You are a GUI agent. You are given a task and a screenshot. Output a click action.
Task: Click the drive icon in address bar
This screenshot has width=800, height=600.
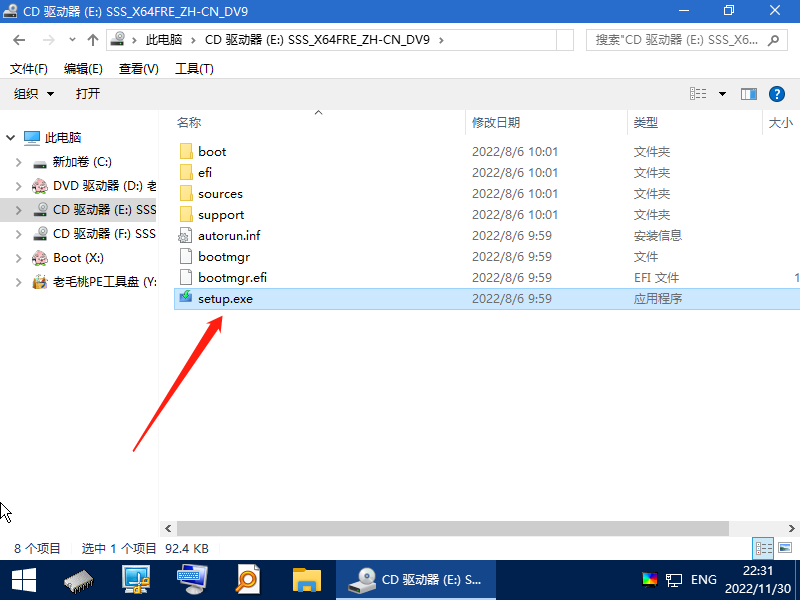click(x=118, y=39)
